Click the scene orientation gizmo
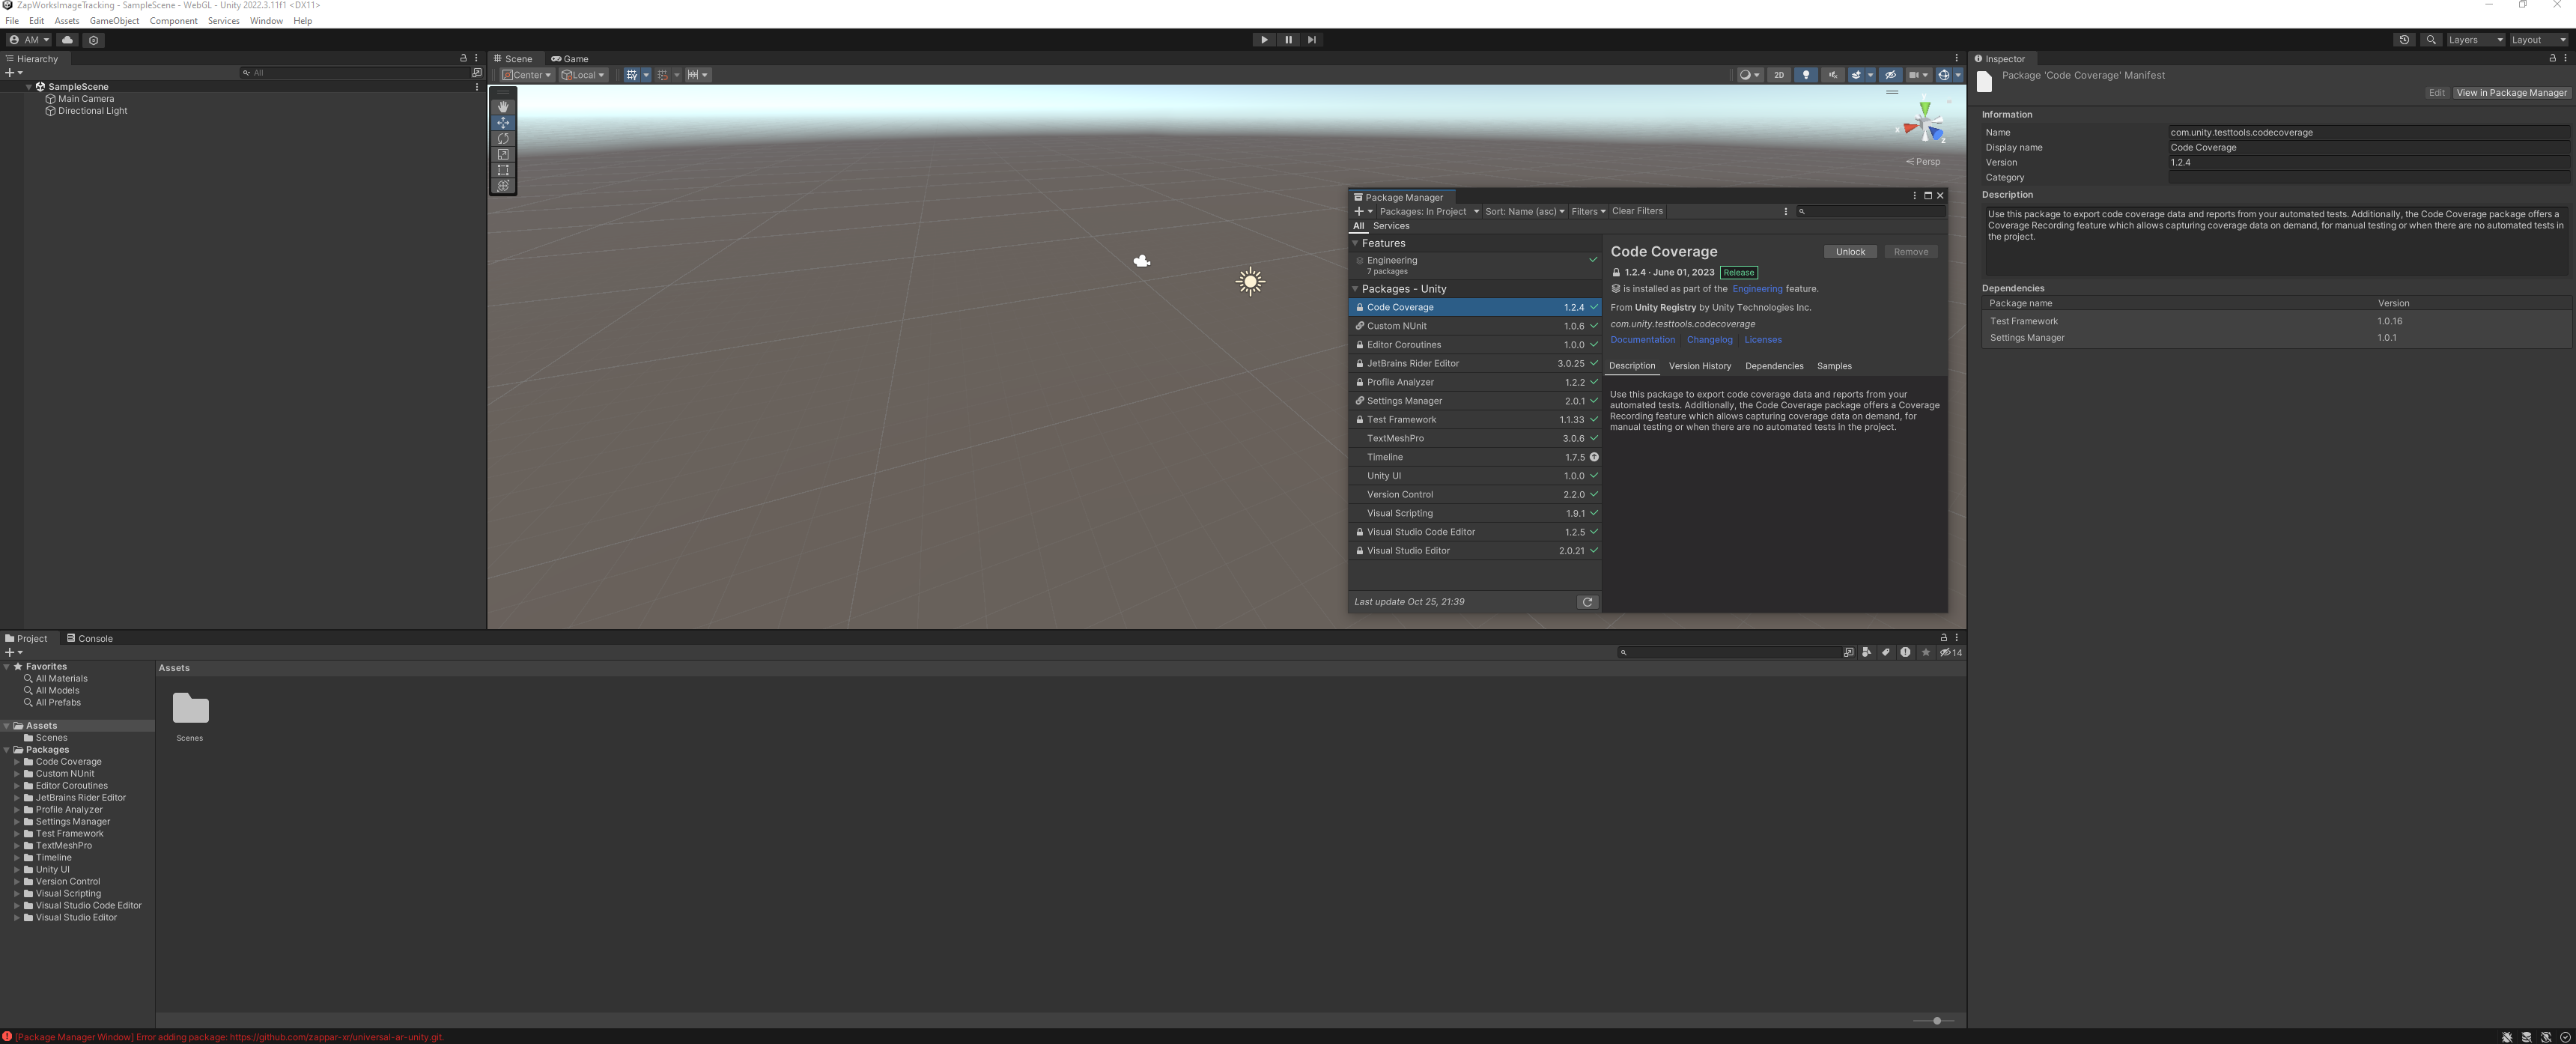The width and height of the screenshot is (2576, 1044). [1924, 126]
